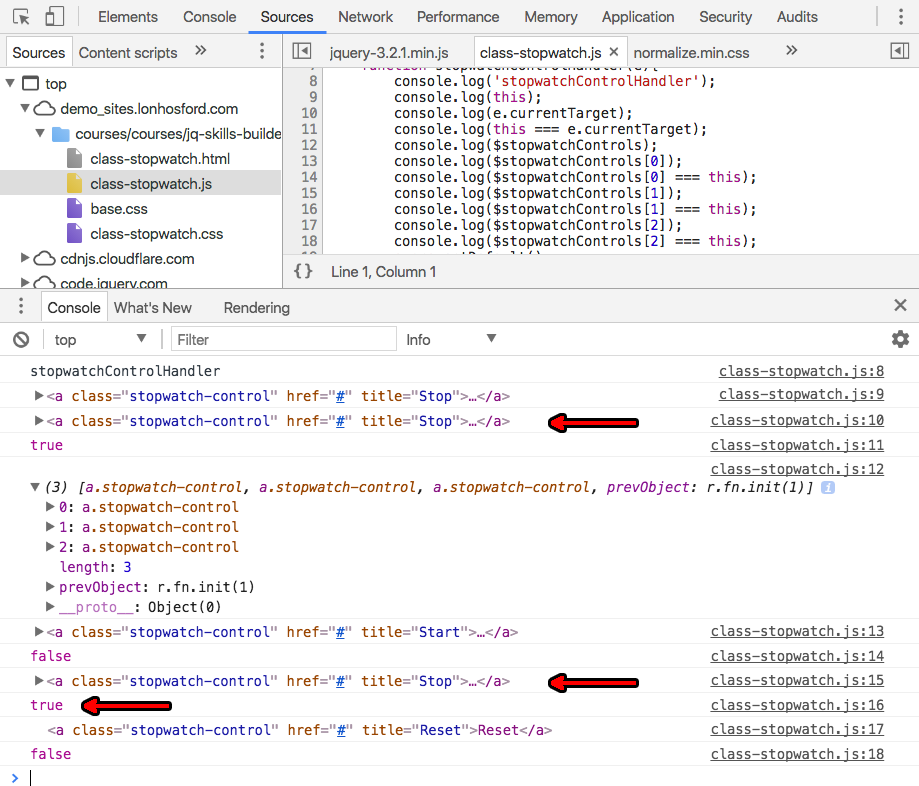Image resolution: width=919 pixels, height=786 pixels.
Task: Close the console drawer
Action: click(x=901, y=305)
